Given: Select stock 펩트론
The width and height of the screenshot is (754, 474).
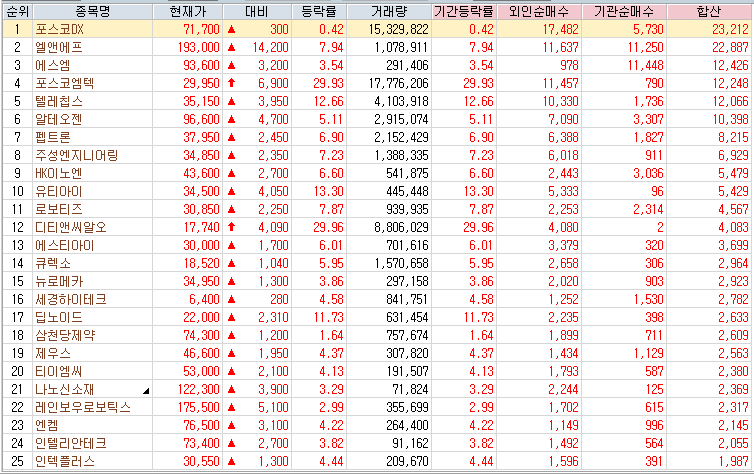Looking at the screenshot, I should [x=53, y=137].
